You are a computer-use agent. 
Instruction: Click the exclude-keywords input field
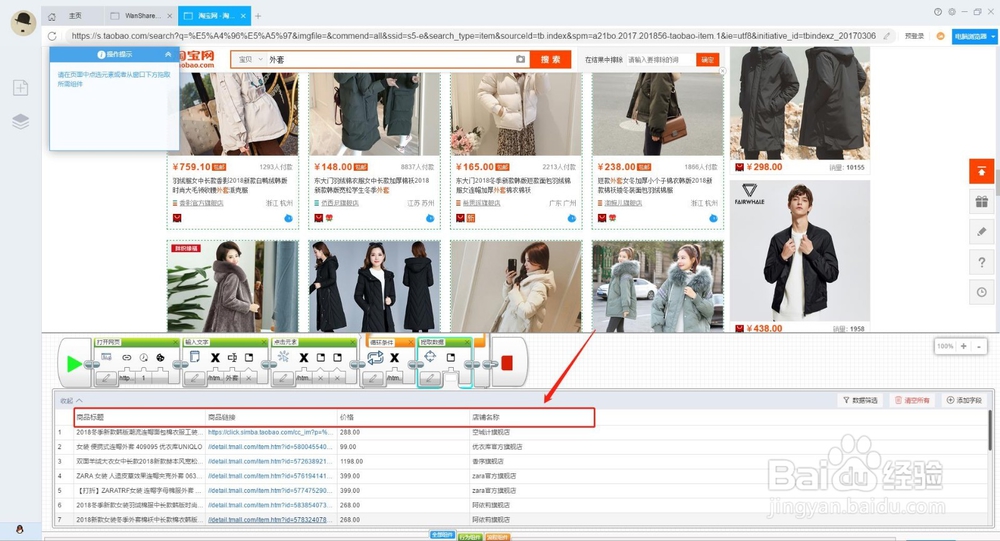(660, 59)
